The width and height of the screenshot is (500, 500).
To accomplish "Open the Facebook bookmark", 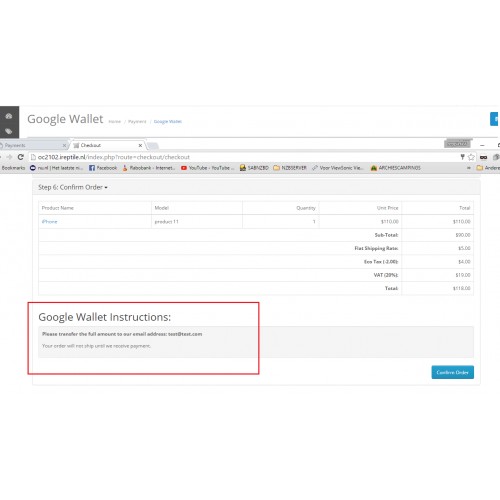I will tap(103, 168).
